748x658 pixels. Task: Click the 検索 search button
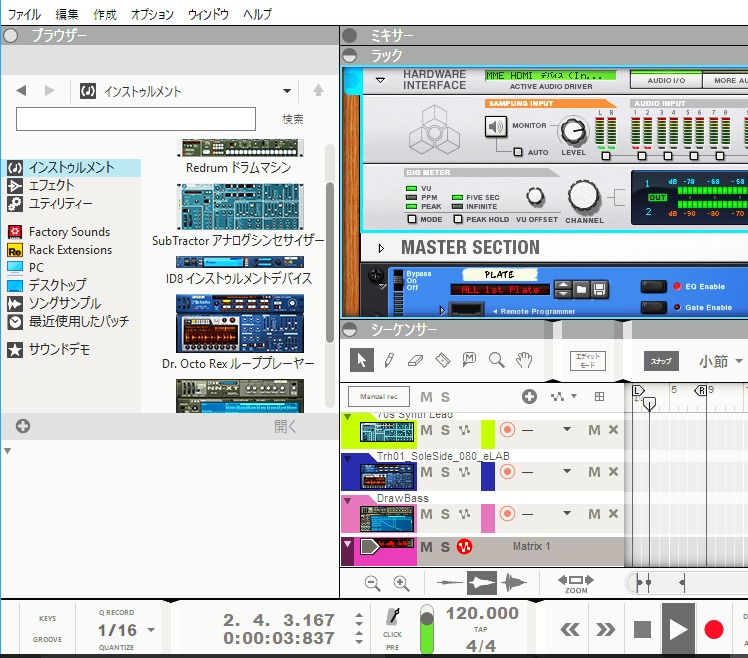coord(292,119)
